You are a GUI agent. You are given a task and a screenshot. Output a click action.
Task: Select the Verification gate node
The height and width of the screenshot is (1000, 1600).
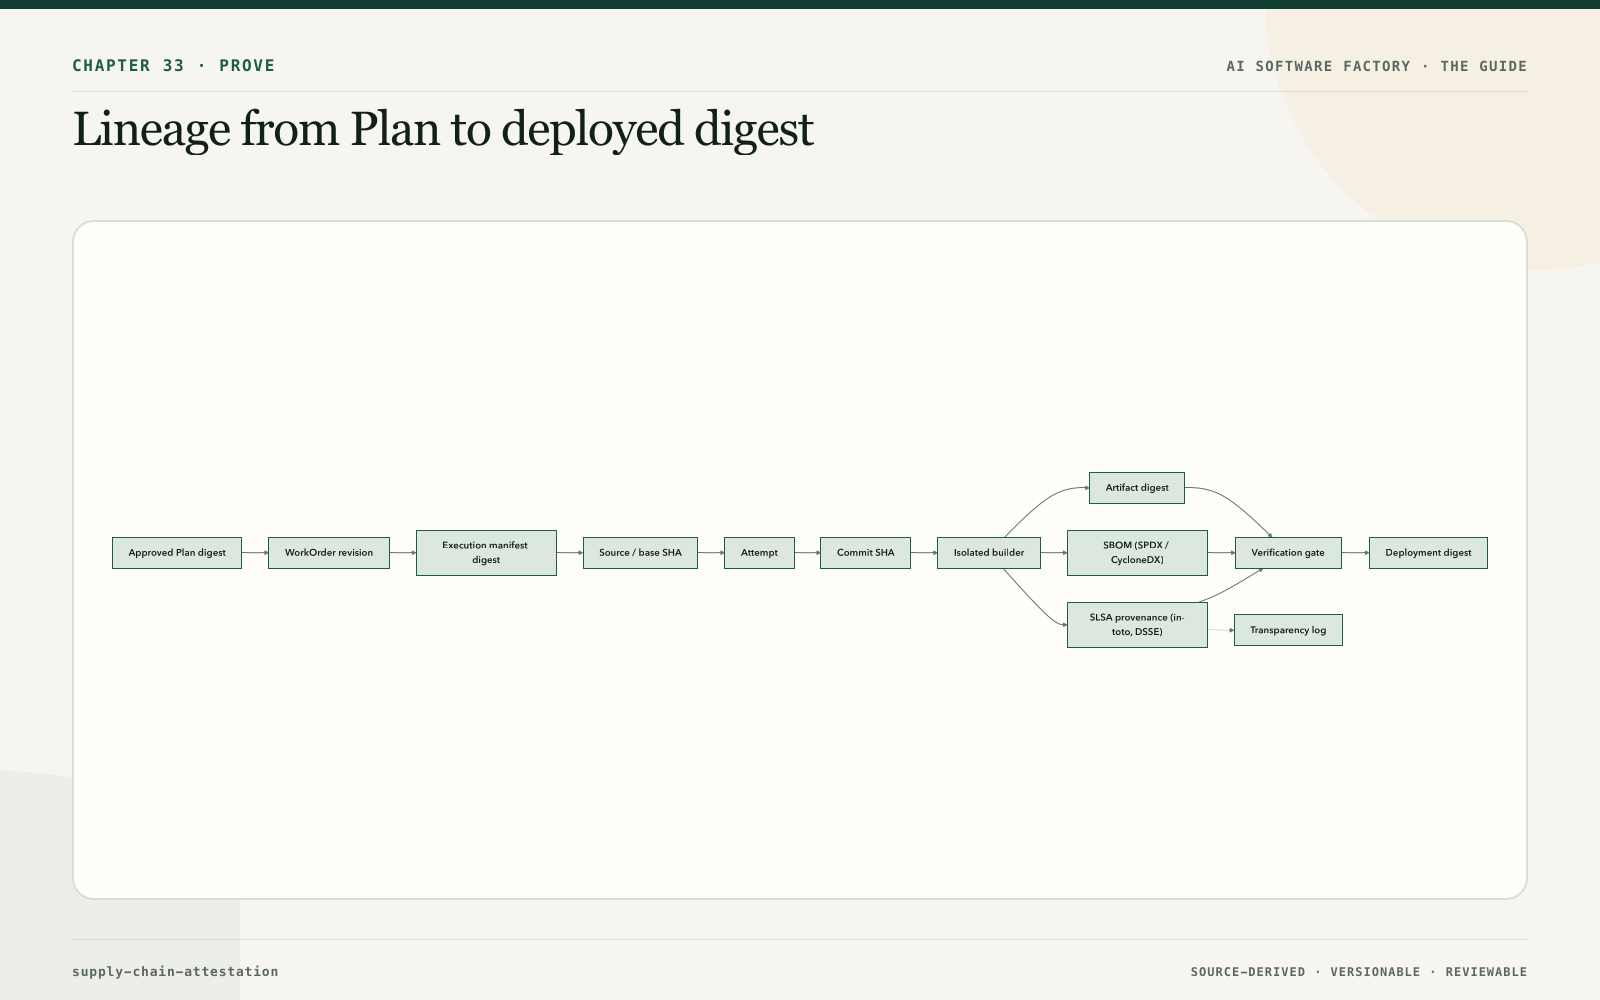pos(1288,553)
